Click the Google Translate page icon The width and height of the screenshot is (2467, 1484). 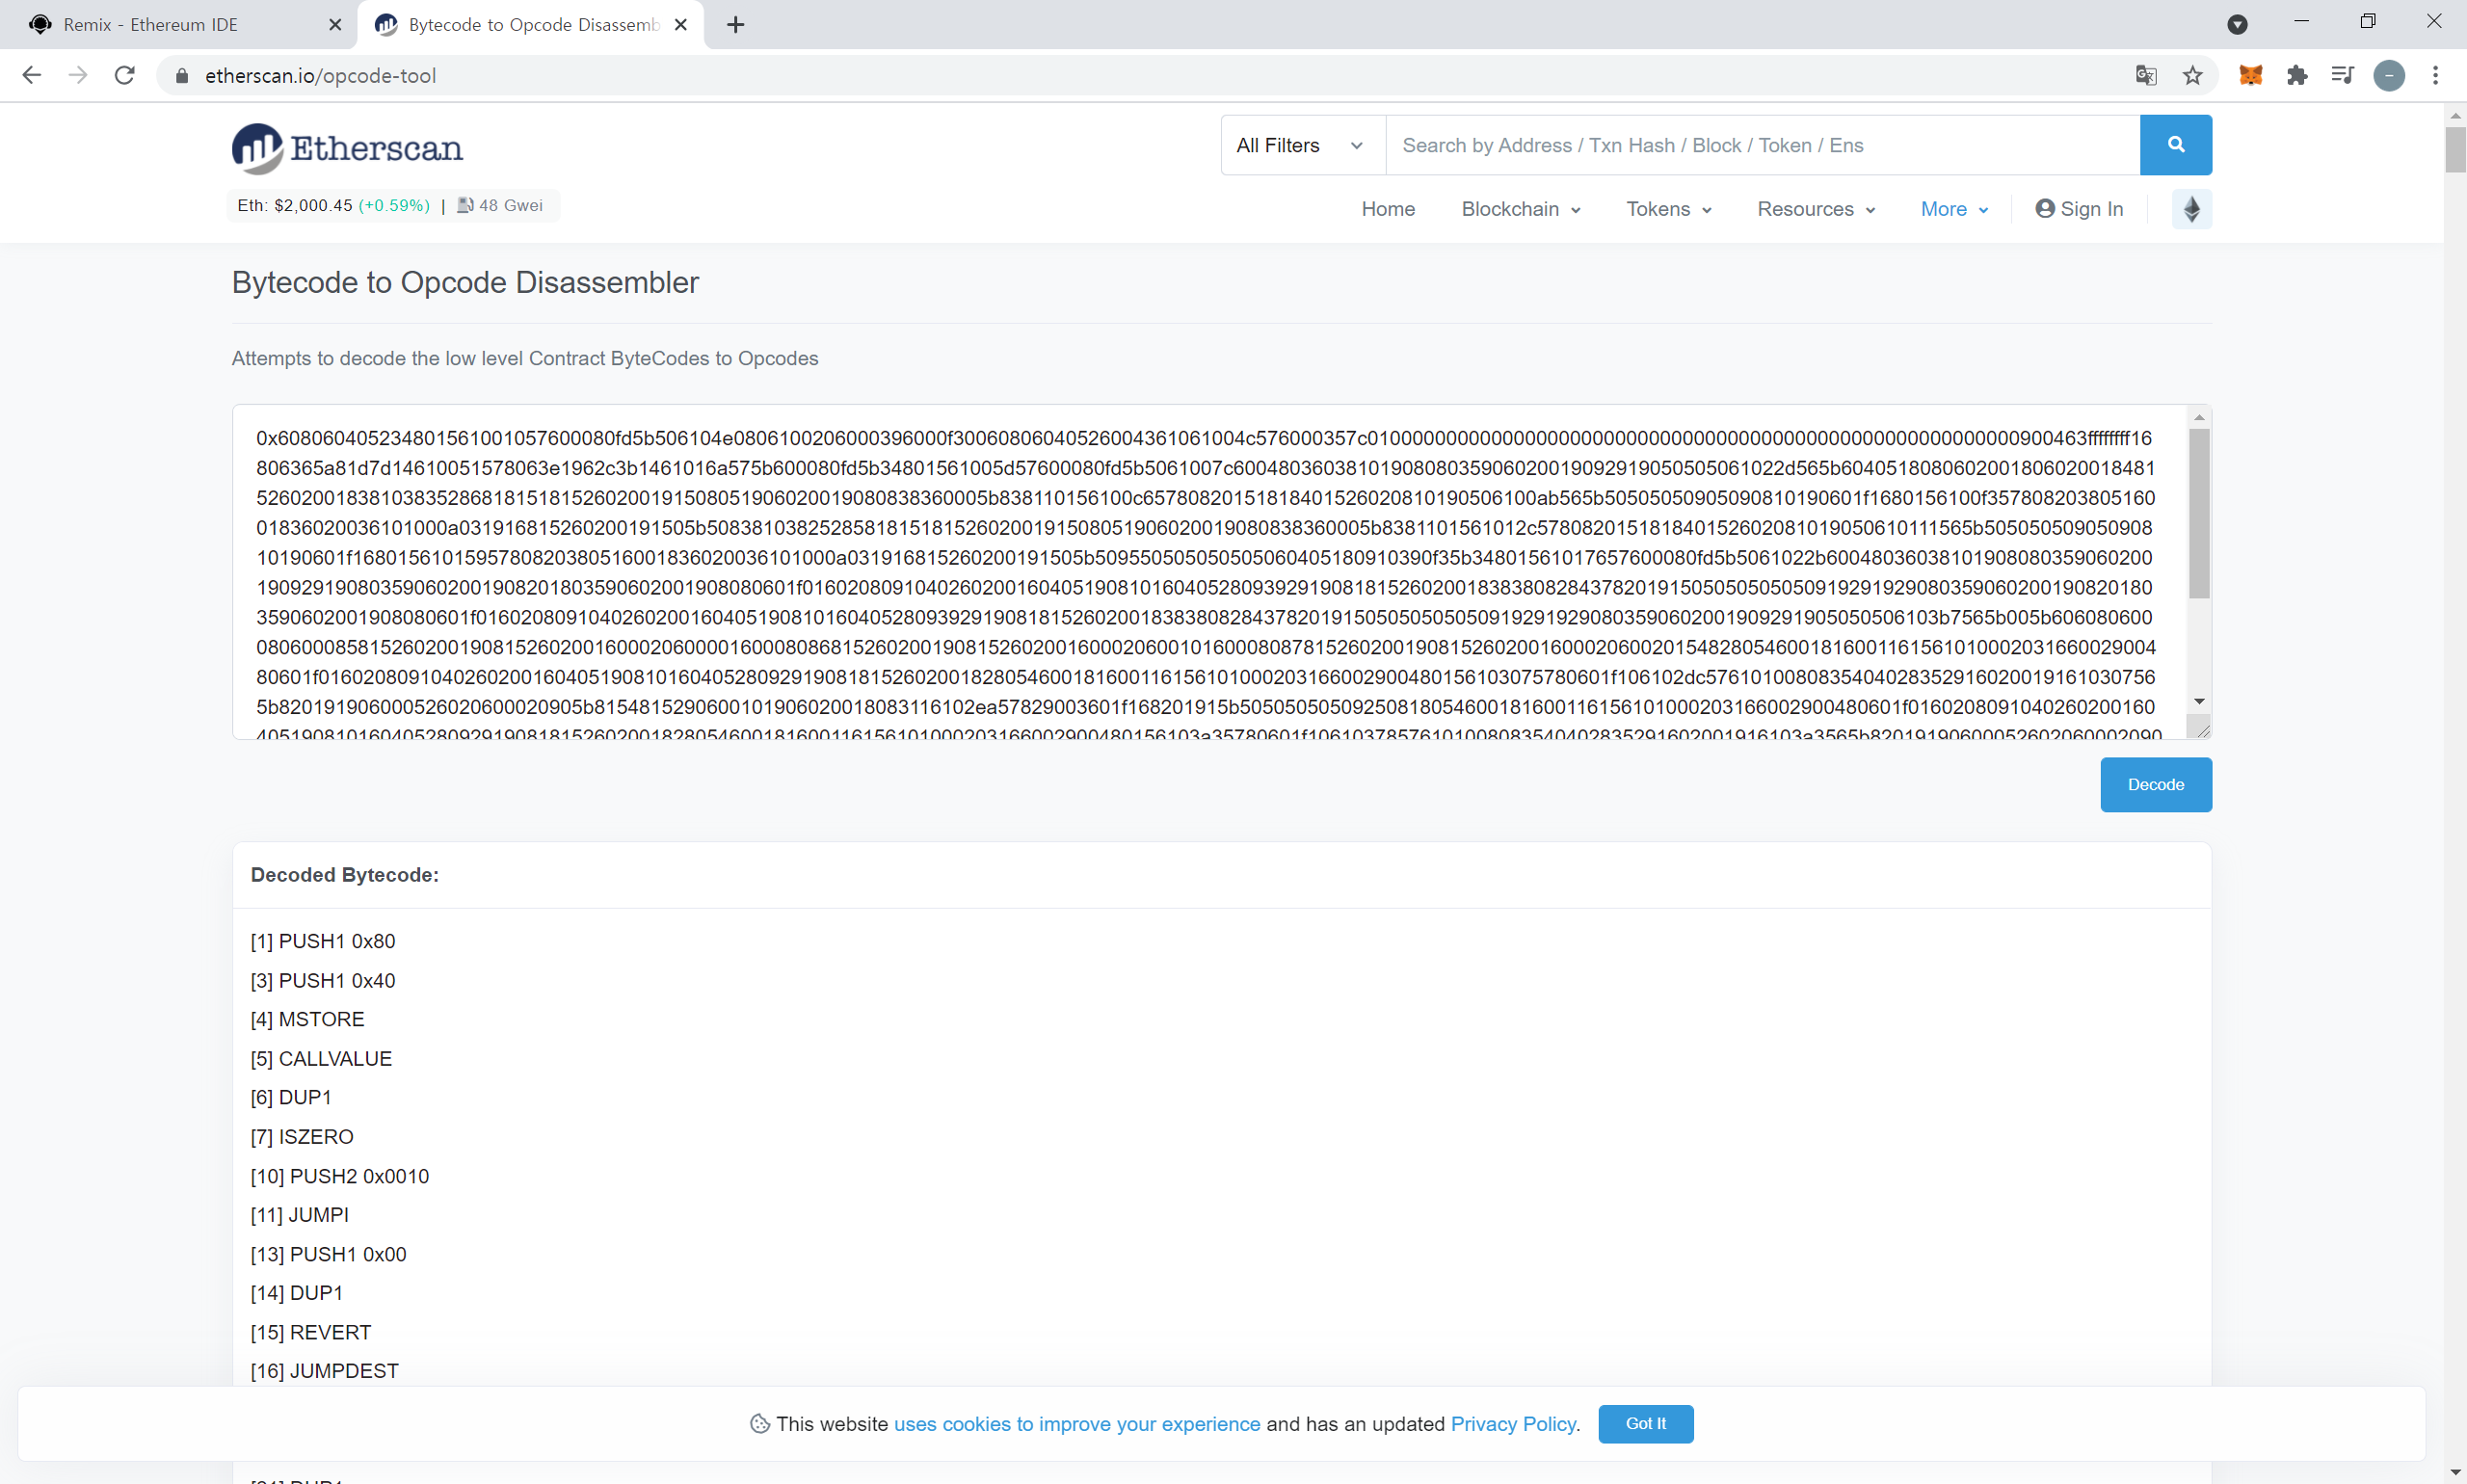pos(2145,76)
